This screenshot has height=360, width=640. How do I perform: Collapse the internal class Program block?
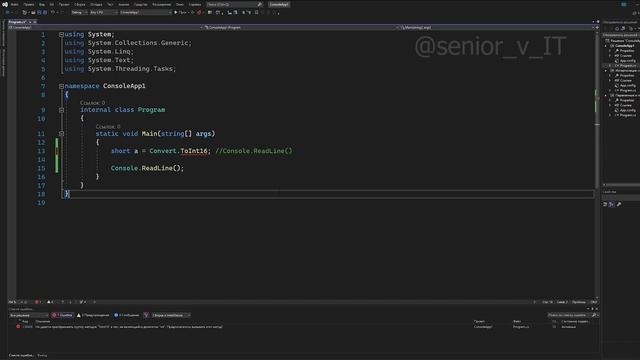61,110
